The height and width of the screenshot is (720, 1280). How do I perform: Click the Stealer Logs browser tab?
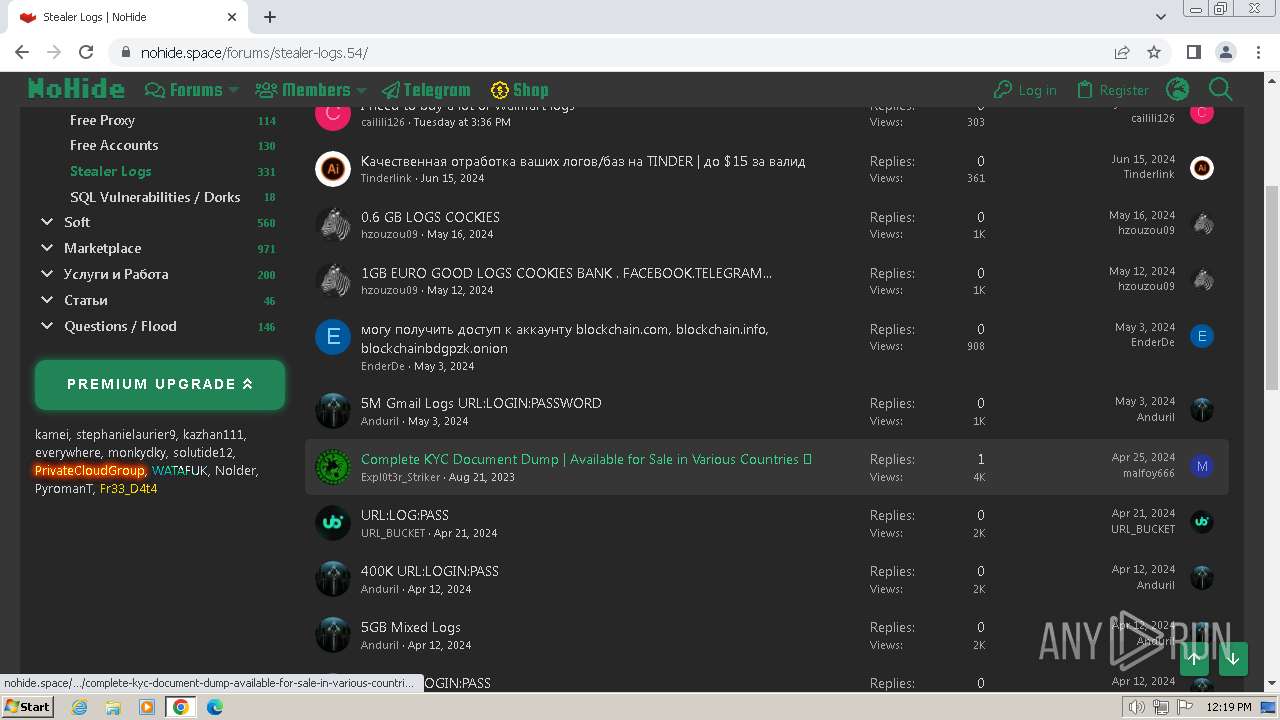point(130,17)
